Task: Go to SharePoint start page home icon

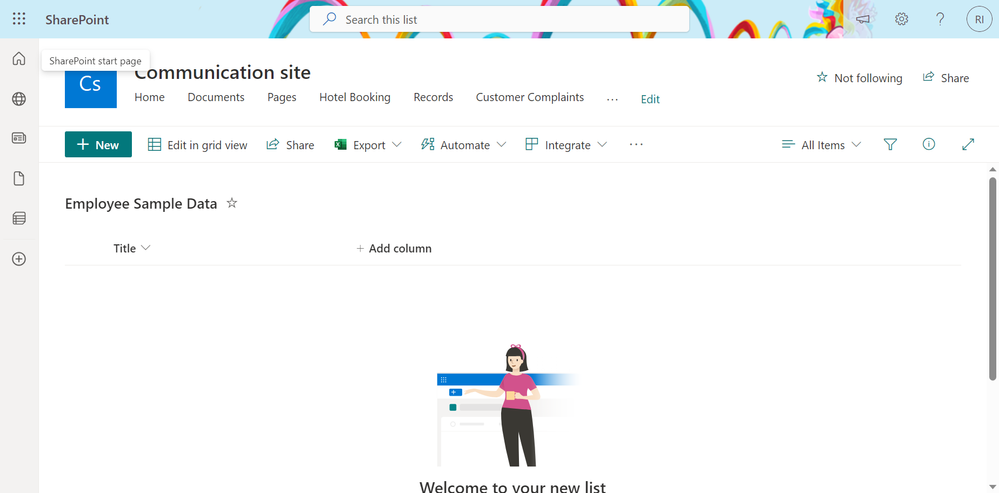Action: tap(19, 59)
